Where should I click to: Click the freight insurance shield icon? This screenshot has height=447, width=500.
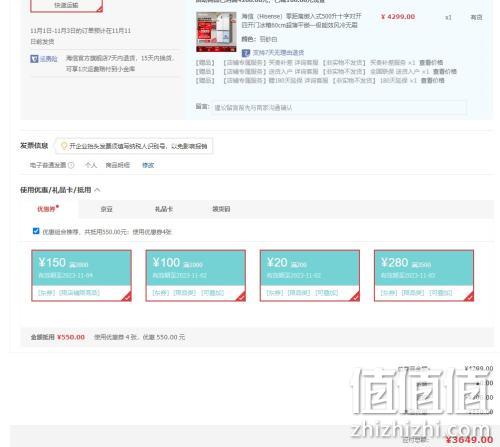(34, 59)
